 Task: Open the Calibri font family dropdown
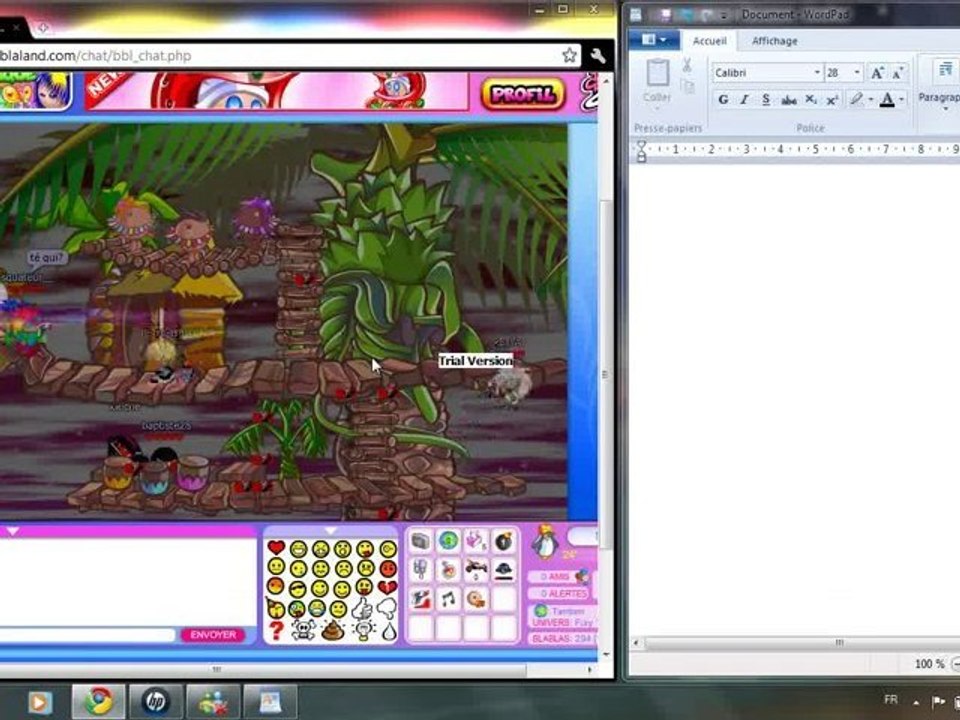pyautogui.click(x=817, y=72)
